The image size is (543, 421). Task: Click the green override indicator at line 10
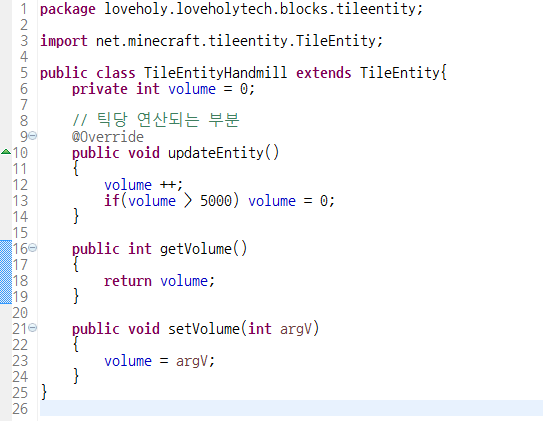[6, 152]
